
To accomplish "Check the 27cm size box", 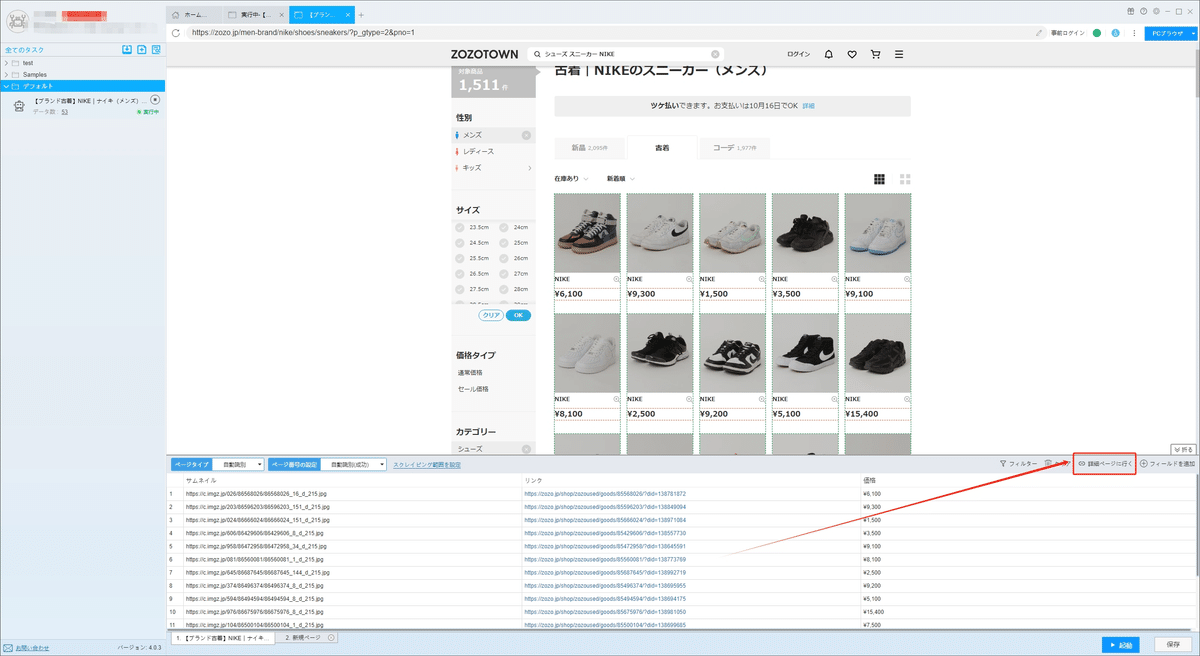I will tap(504, 273).
